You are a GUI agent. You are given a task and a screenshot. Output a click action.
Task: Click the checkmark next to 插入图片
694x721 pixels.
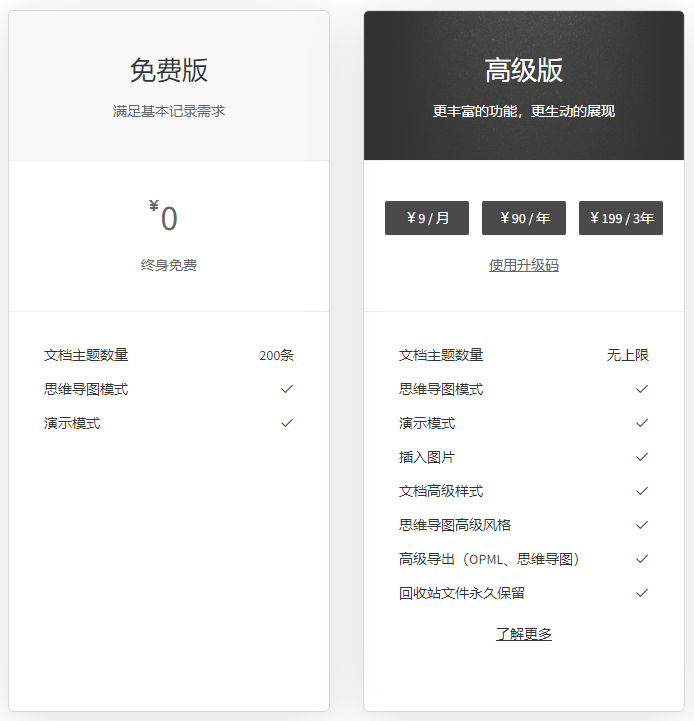(642, 457)
